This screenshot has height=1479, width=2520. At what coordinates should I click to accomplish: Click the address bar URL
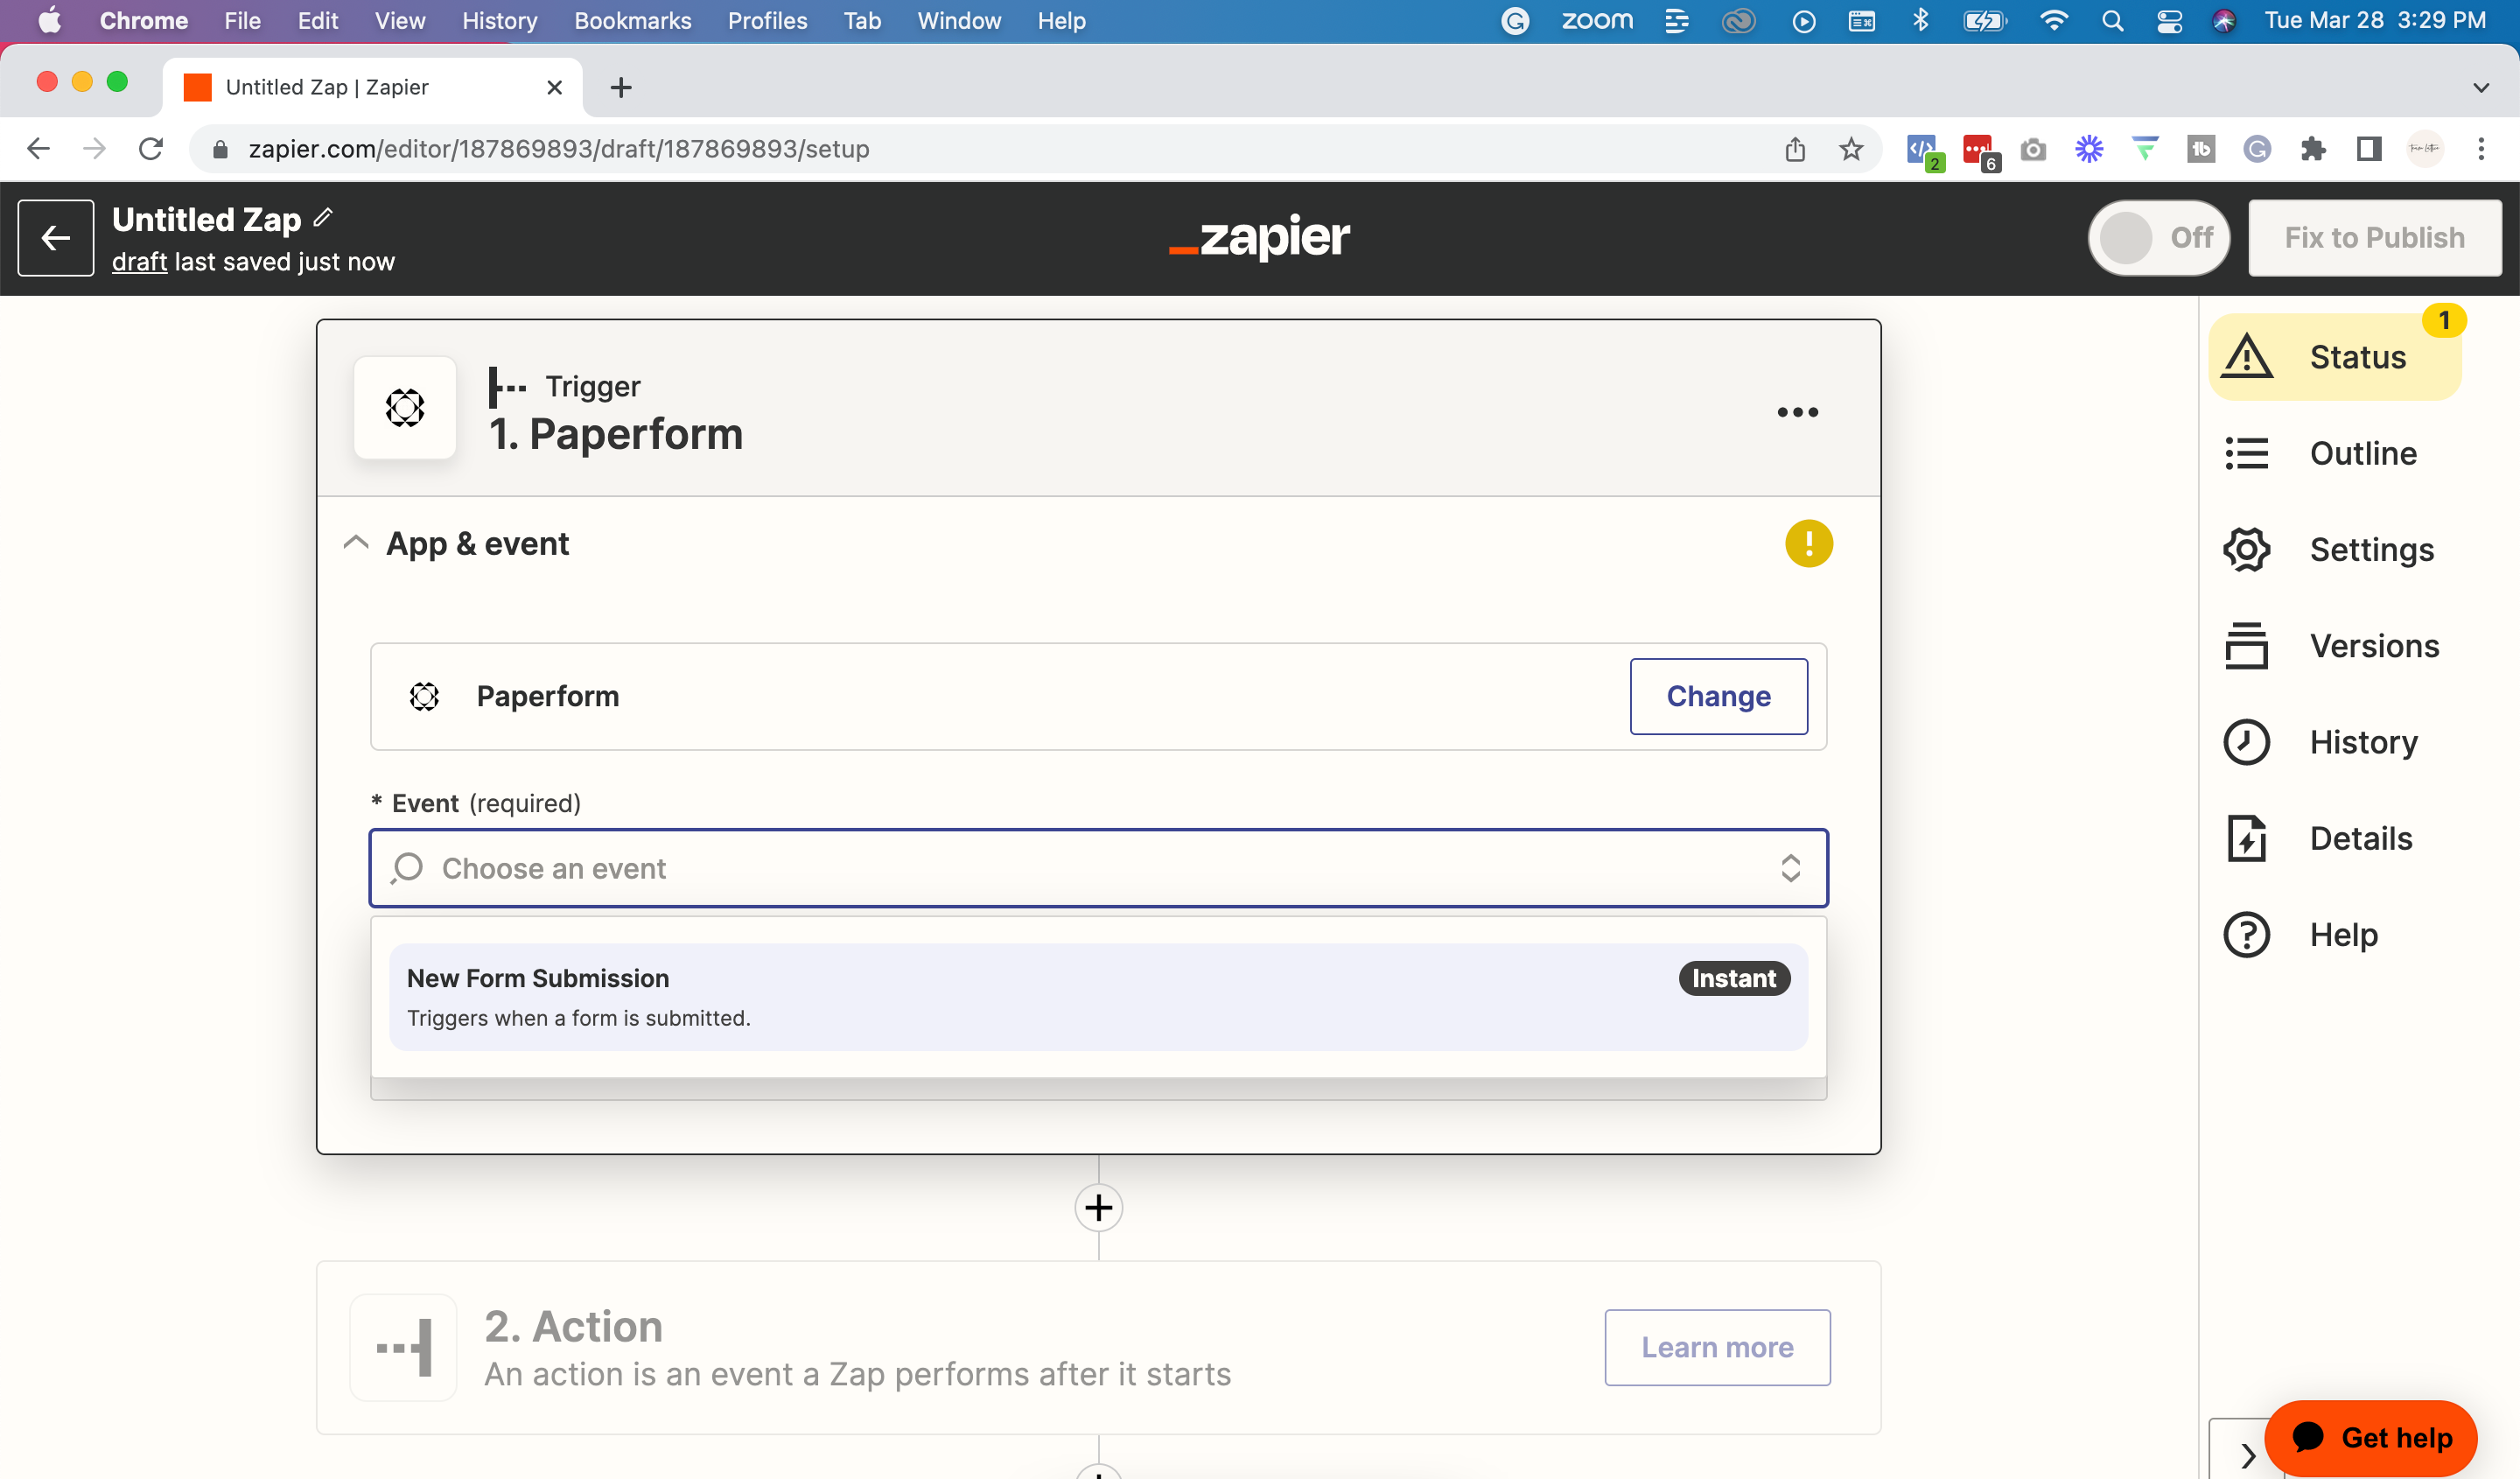tap(559, 149)
